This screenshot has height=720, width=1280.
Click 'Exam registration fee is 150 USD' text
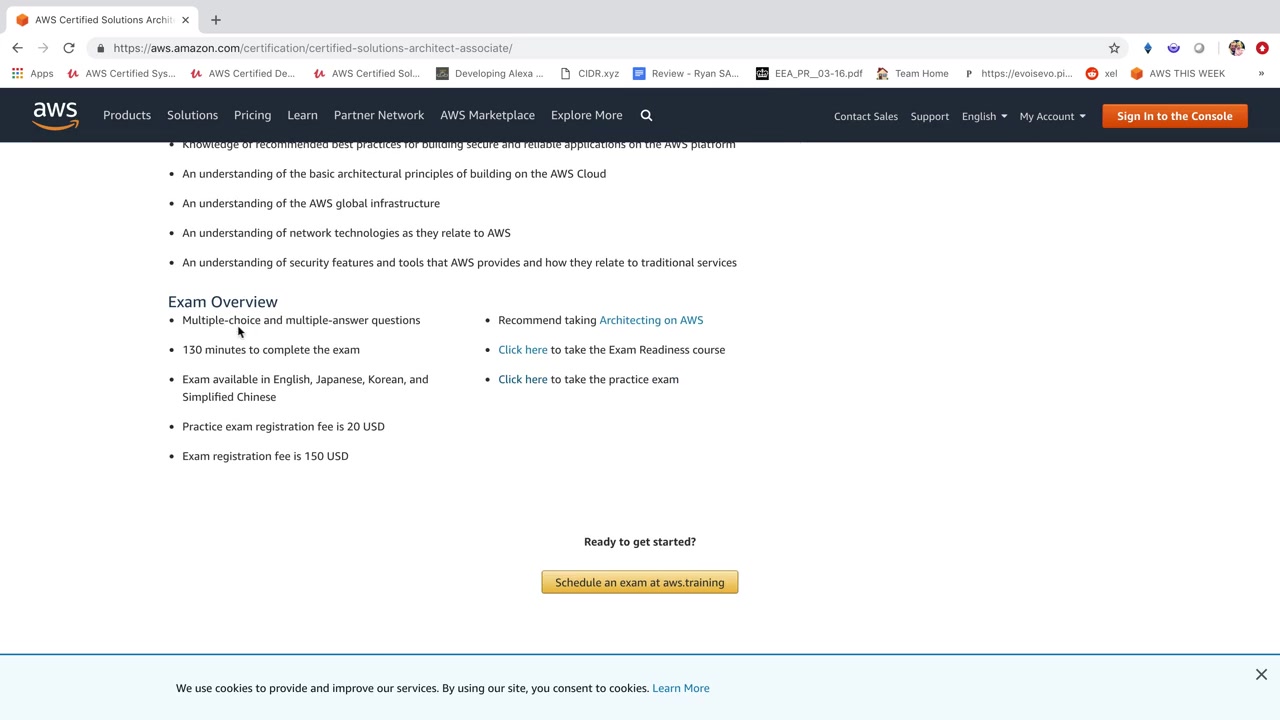pos(265,456)
